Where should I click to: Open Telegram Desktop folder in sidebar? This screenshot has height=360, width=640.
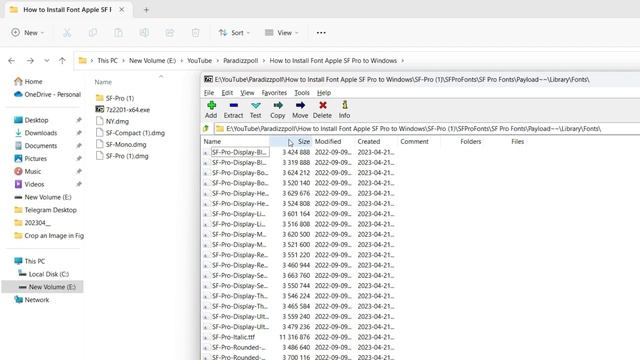[x=46, y=210]
